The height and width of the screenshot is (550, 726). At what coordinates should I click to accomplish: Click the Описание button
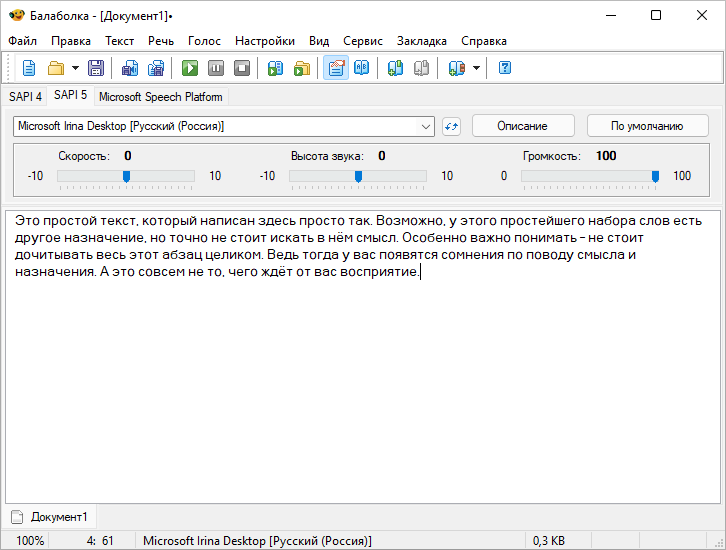(522, 126)
